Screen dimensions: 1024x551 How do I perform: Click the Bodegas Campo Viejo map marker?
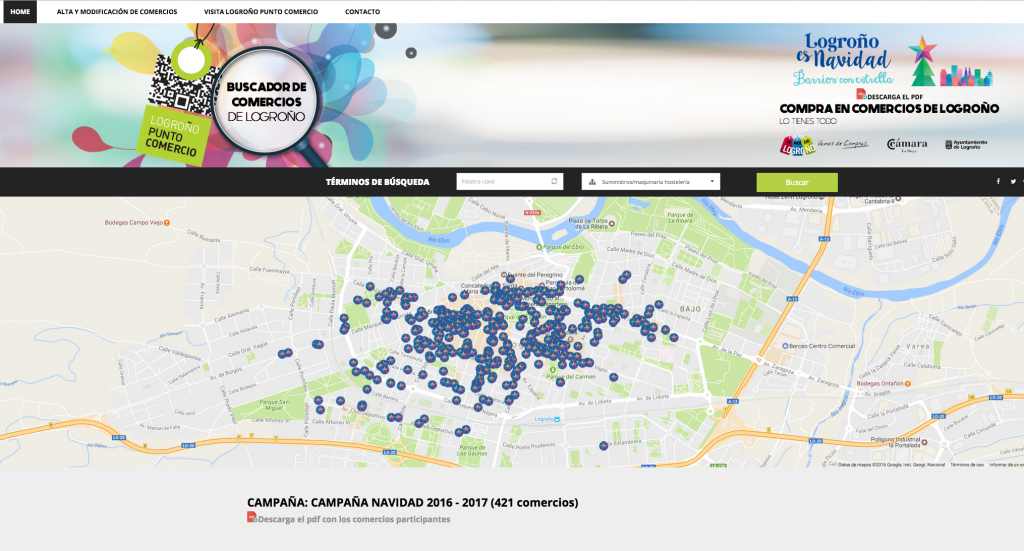click(x=166, y=222)
